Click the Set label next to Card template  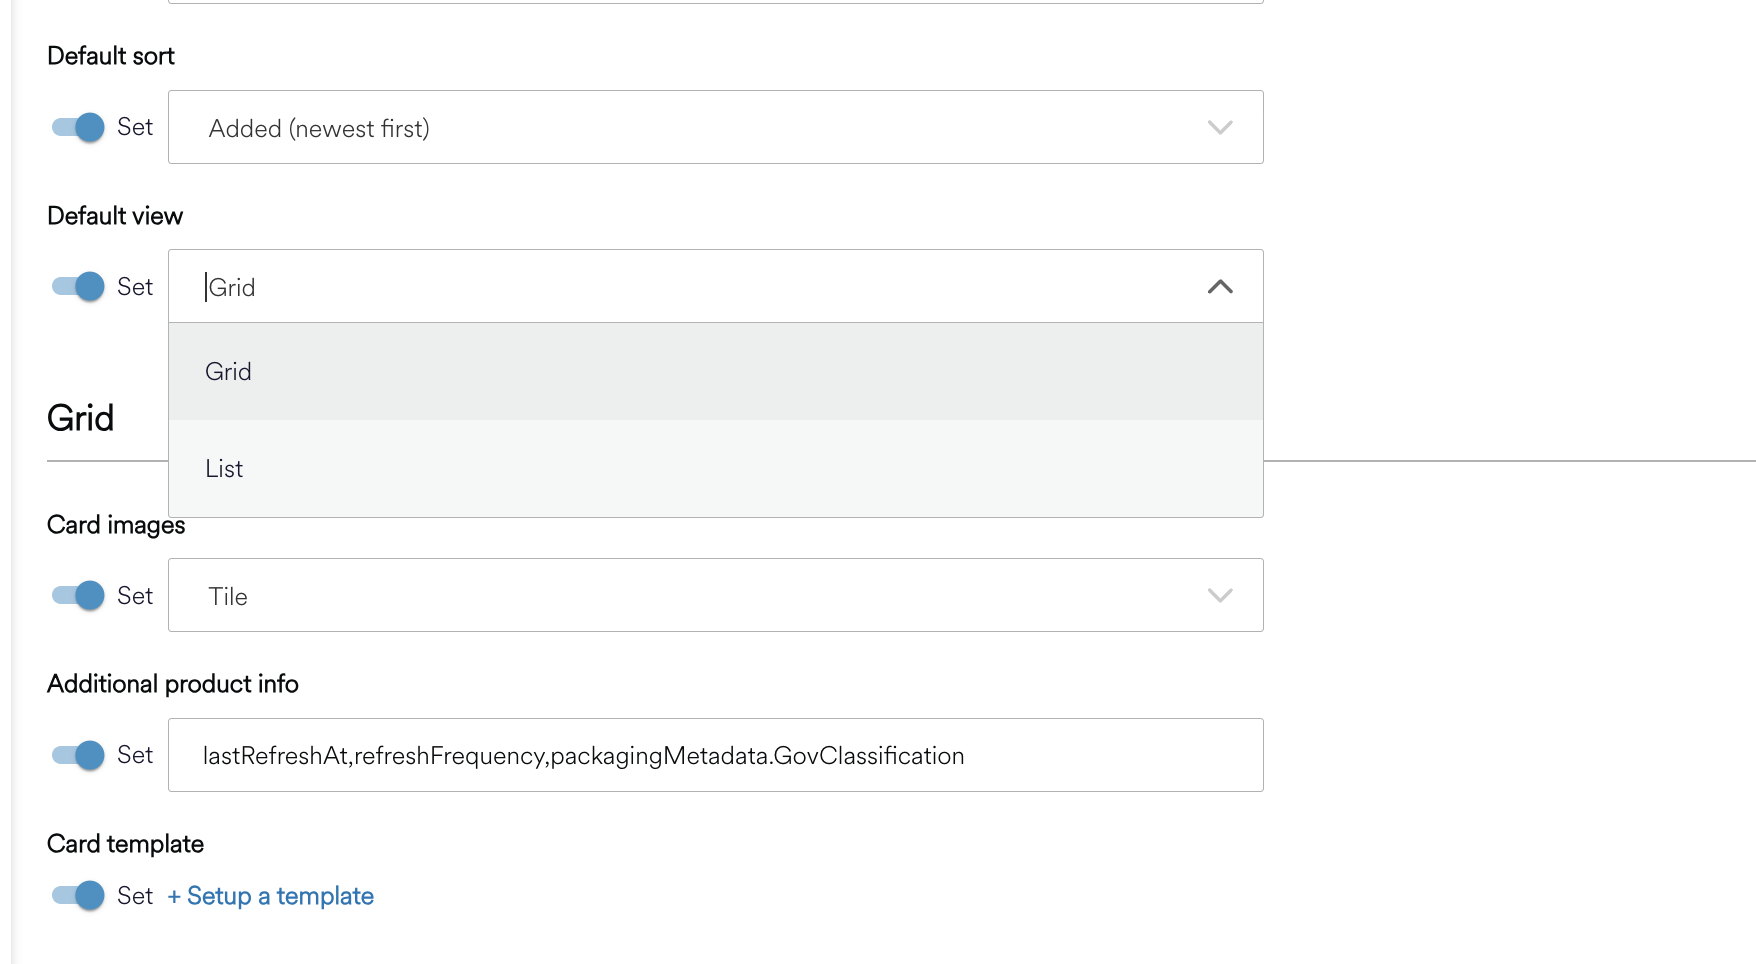(135, 896)
